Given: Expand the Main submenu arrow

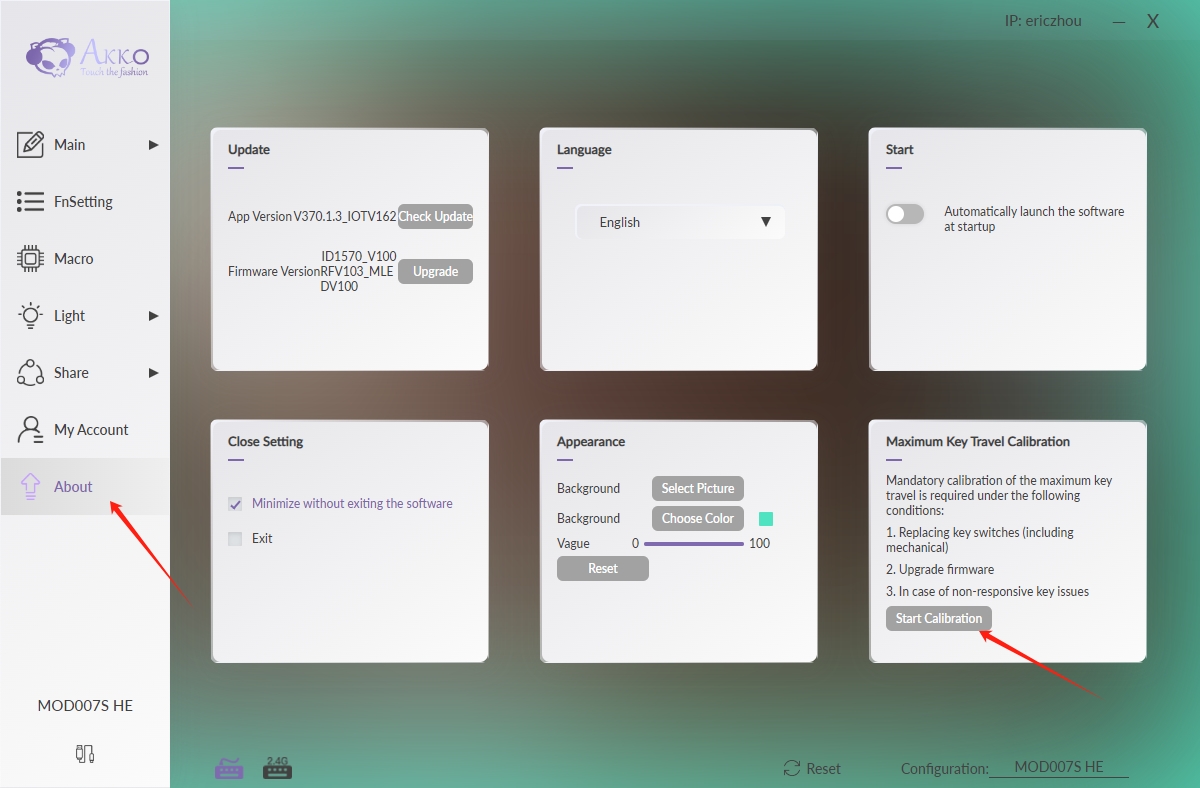Looking at the screenshot, I should [154, 144].
